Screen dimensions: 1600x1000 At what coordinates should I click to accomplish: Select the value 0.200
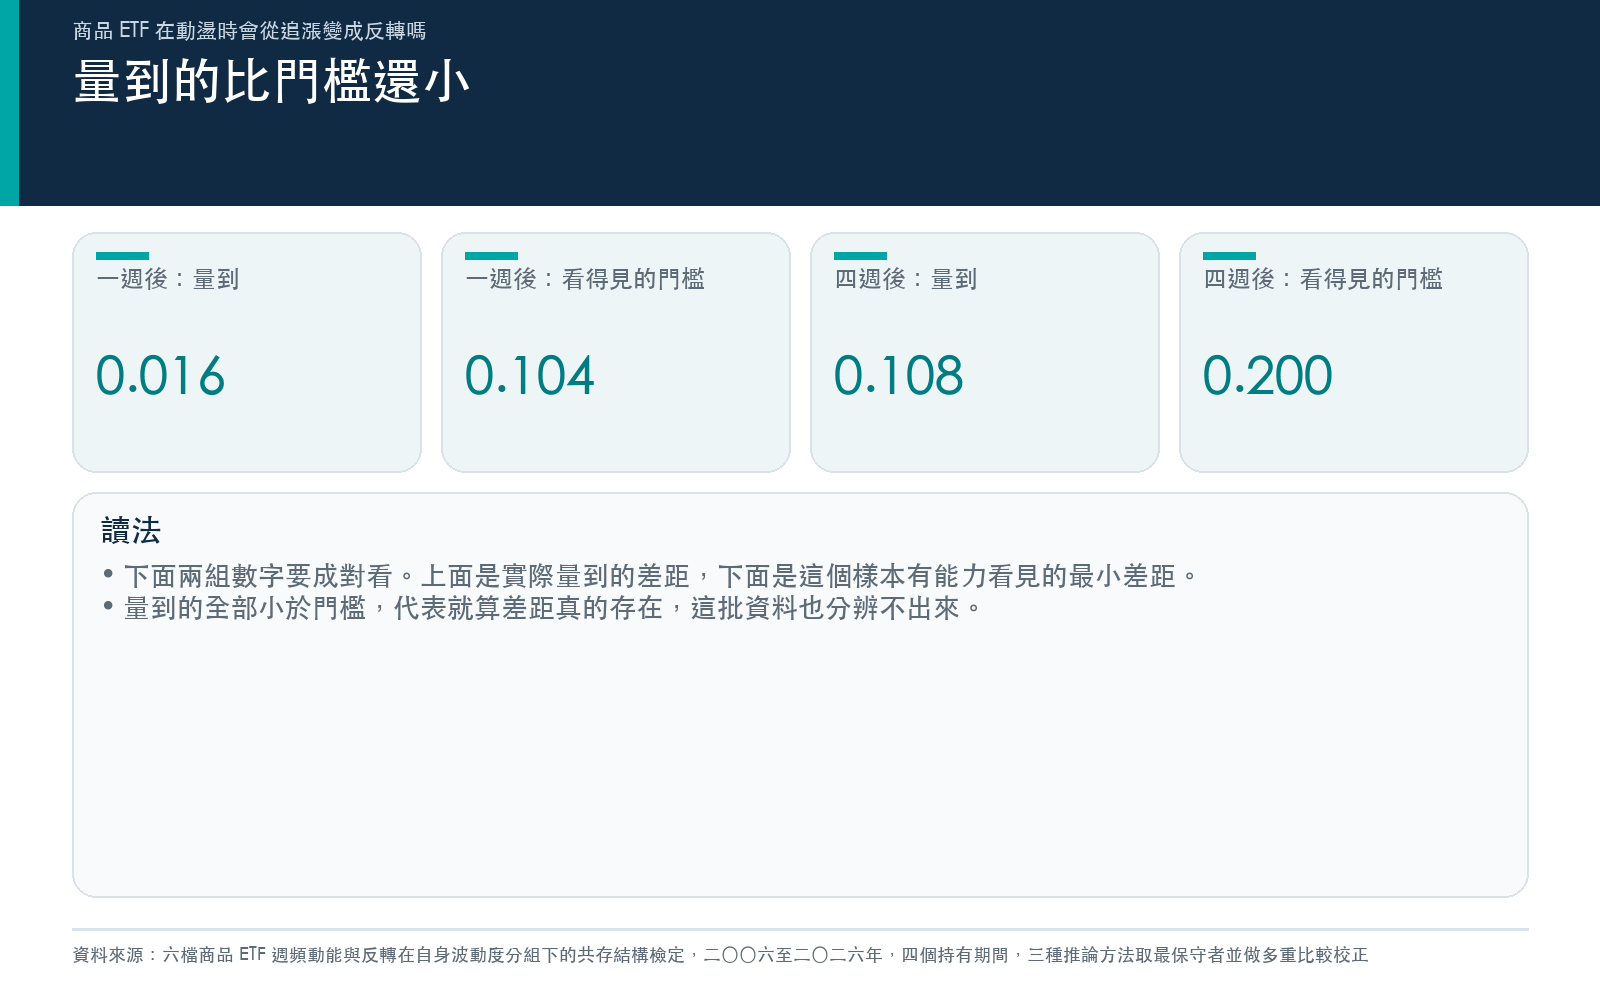[1267, 376]
